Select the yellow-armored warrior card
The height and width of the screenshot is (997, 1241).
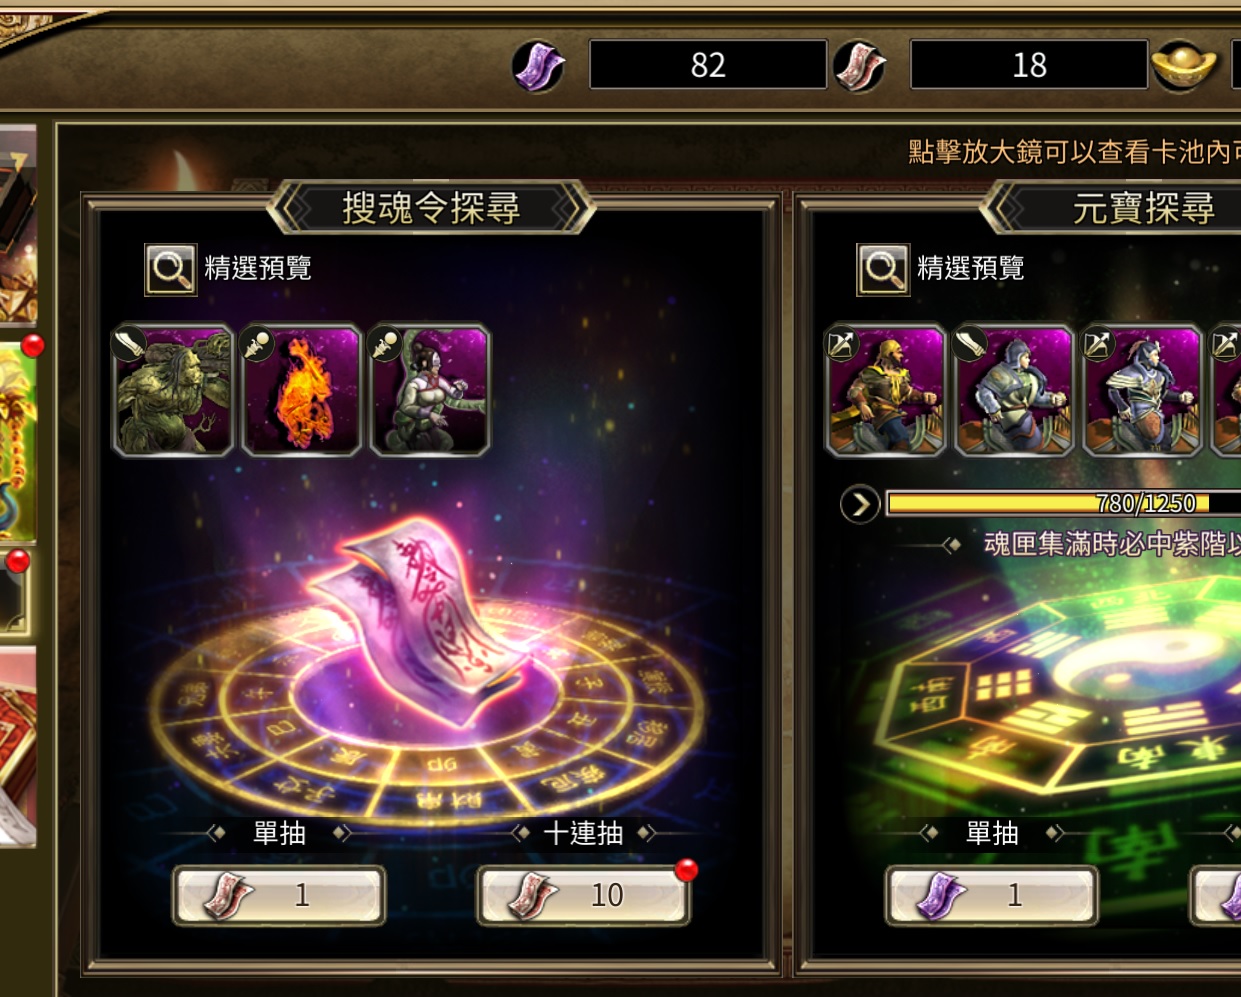click(x=885, y=390)
